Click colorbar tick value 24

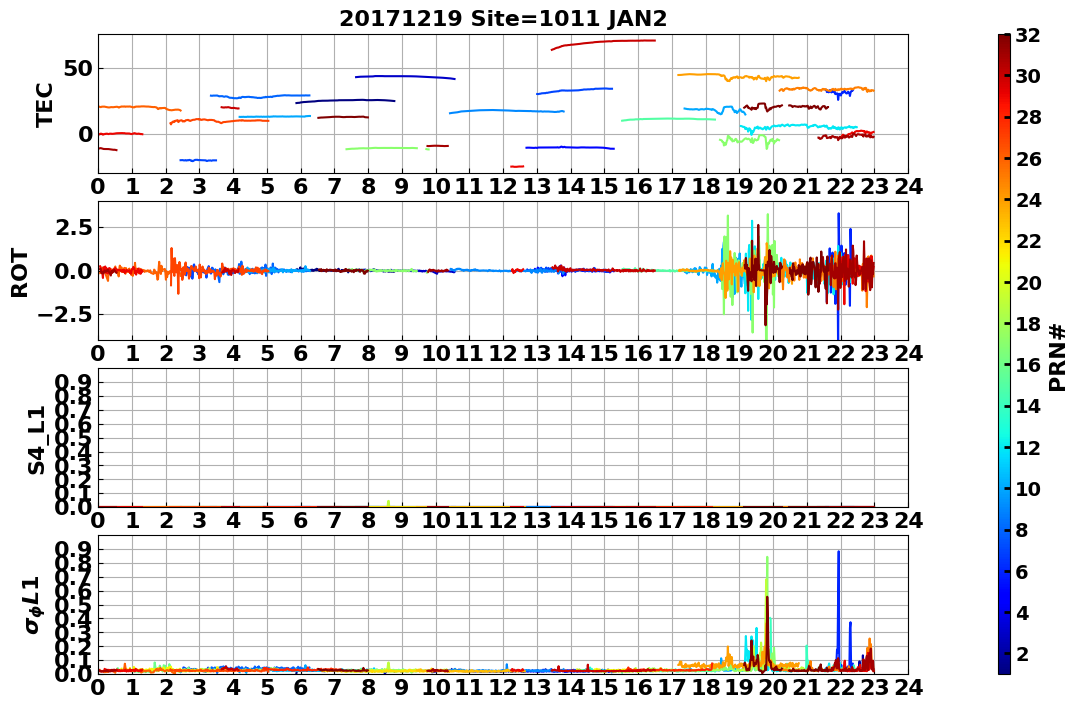(x=1028, y=200)
